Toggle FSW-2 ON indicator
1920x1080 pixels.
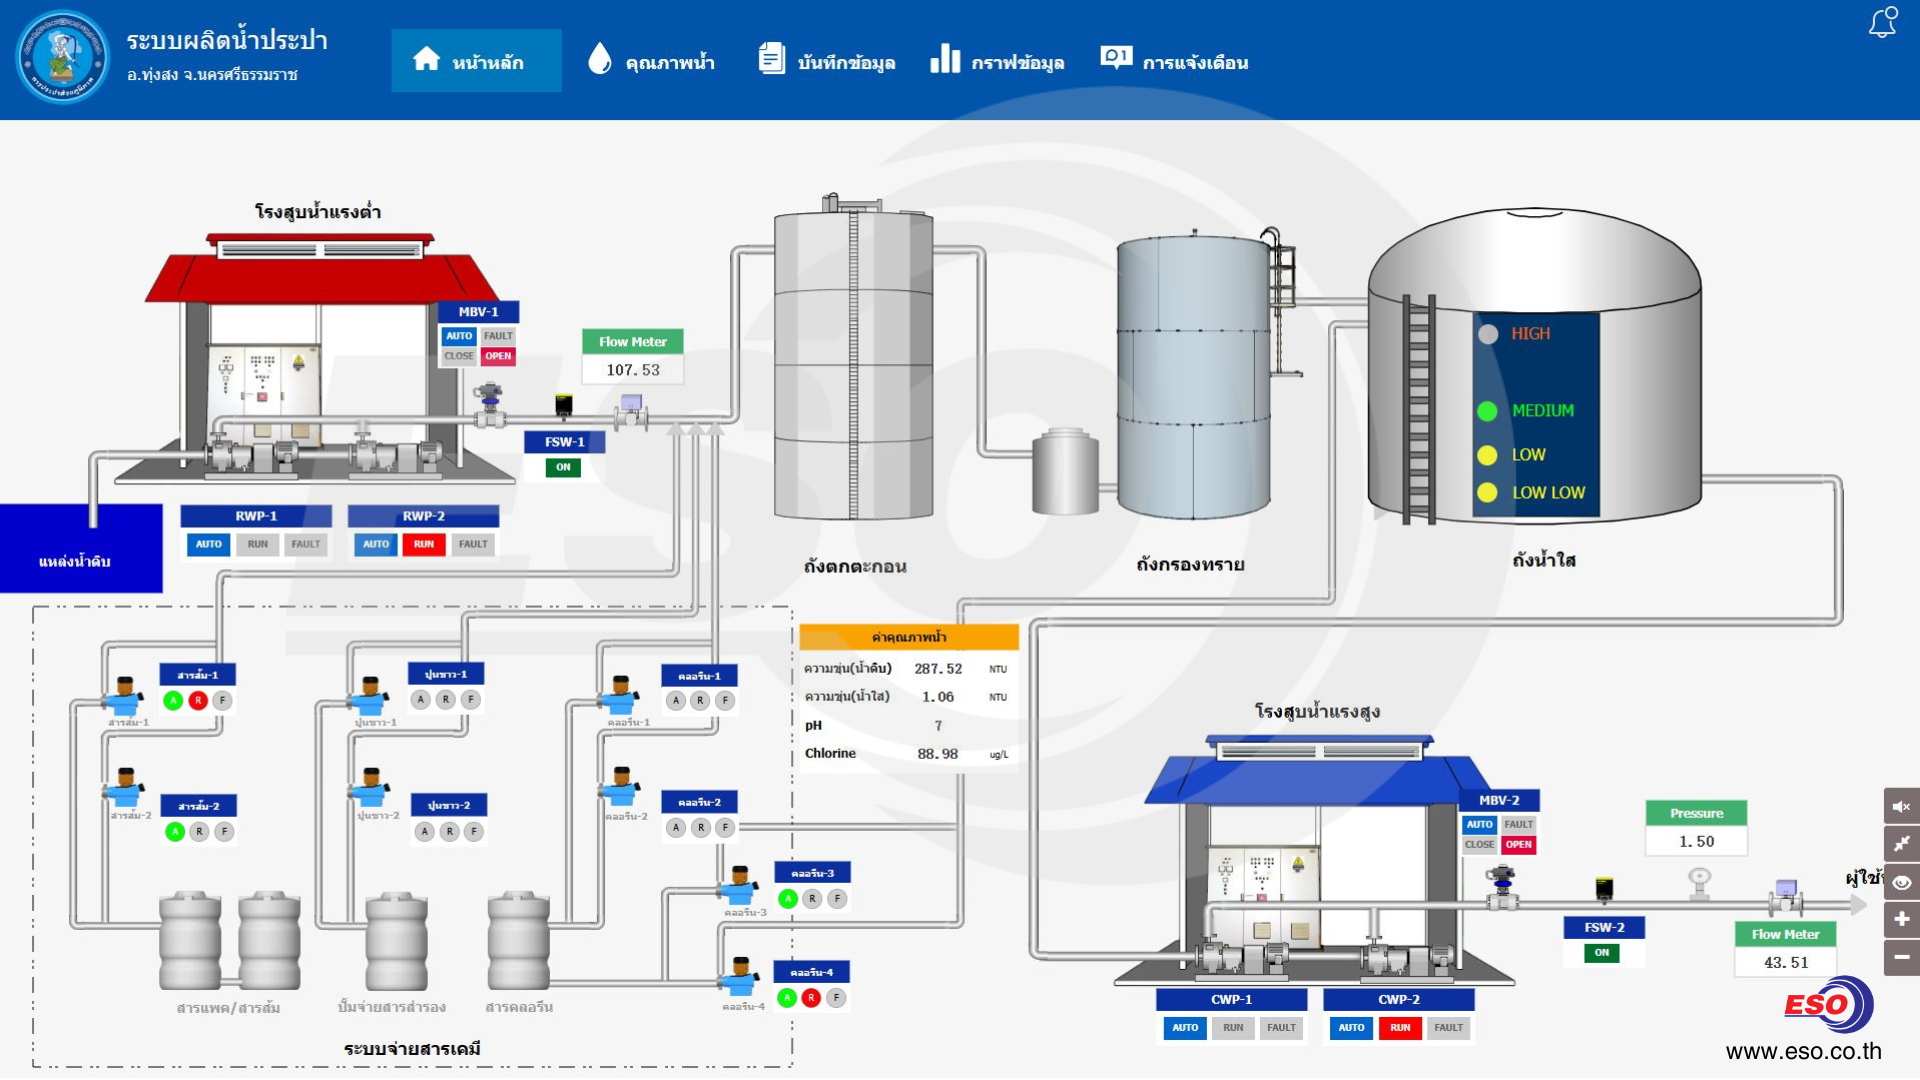(1602, 953)
